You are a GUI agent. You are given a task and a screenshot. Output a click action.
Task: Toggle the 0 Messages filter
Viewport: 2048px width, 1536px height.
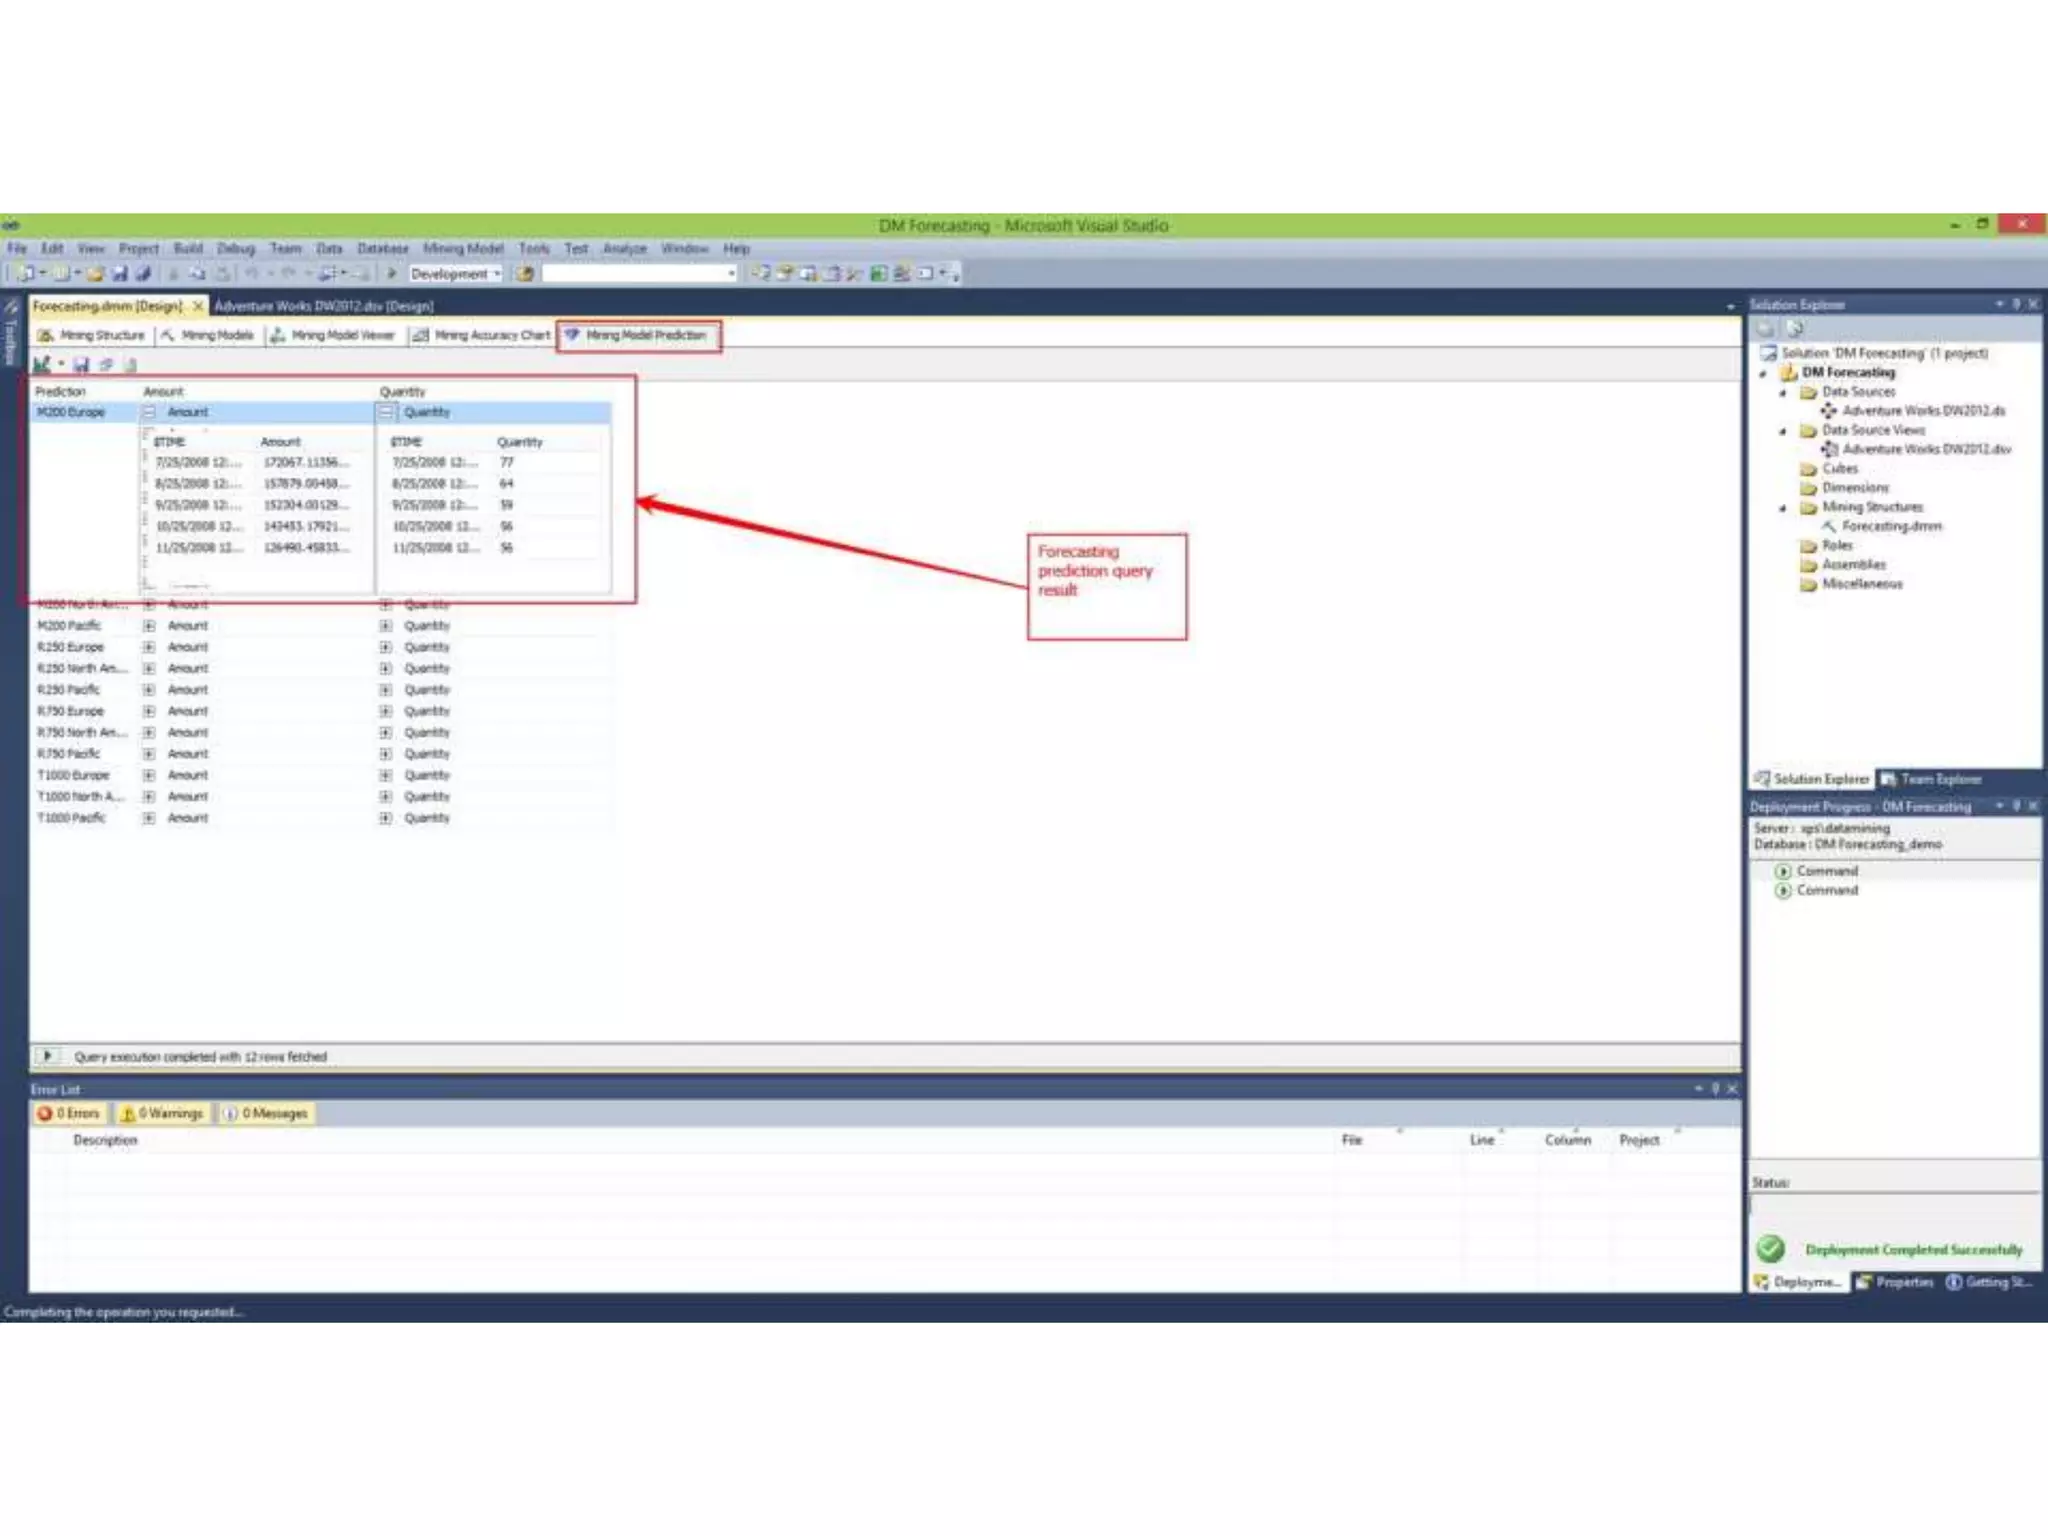pyautogui.click(x=265, y=1113)
